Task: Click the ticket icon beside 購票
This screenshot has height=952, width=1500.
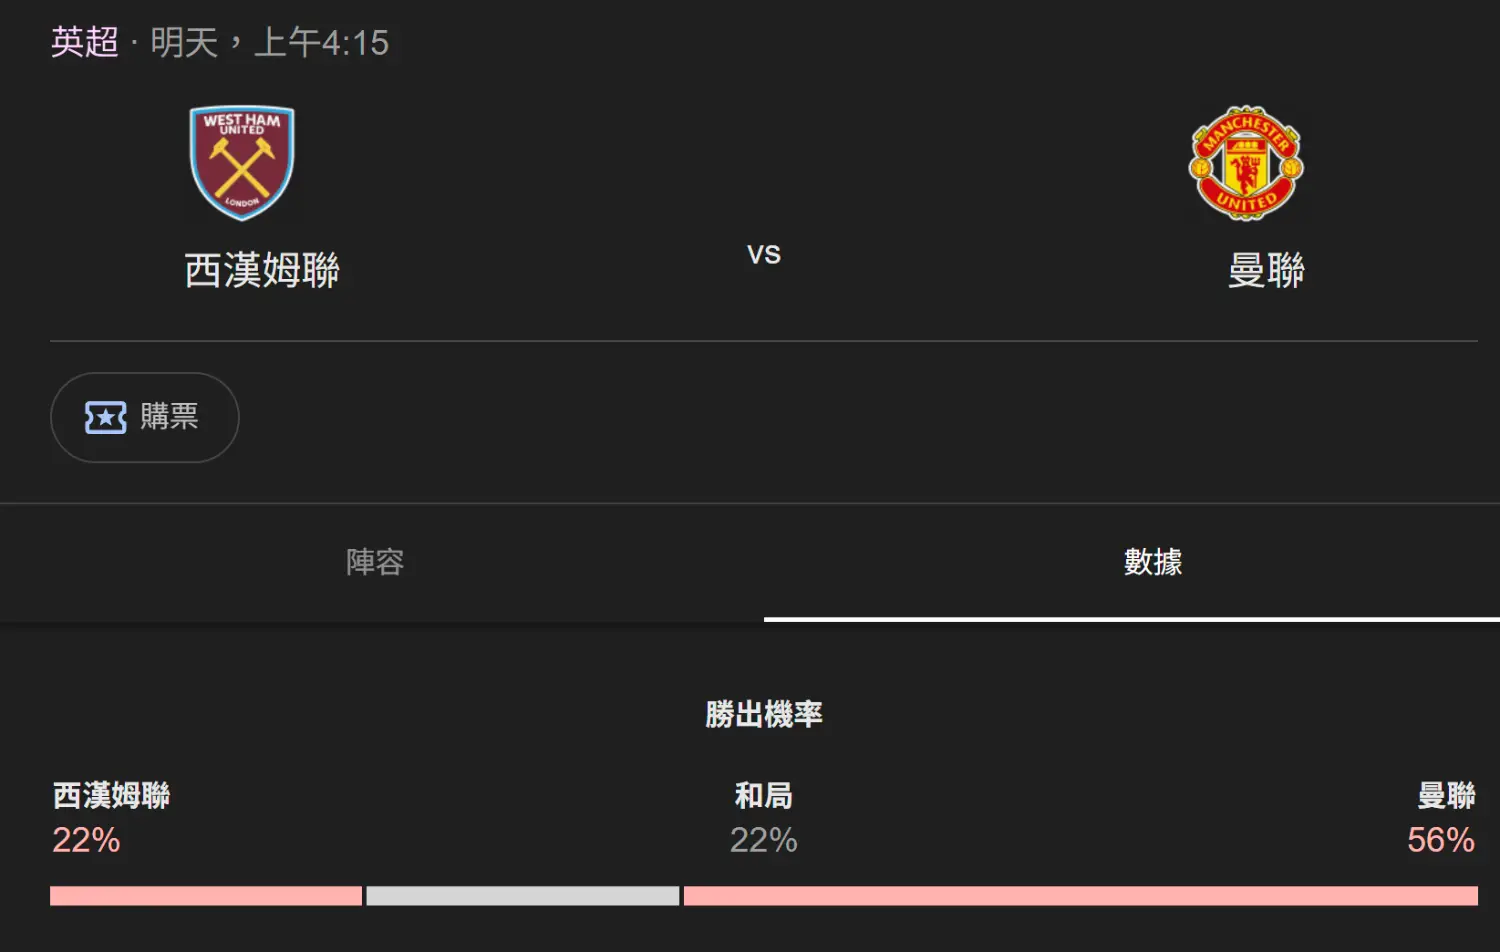Action: pyautogui.click(x=105, y=417)
